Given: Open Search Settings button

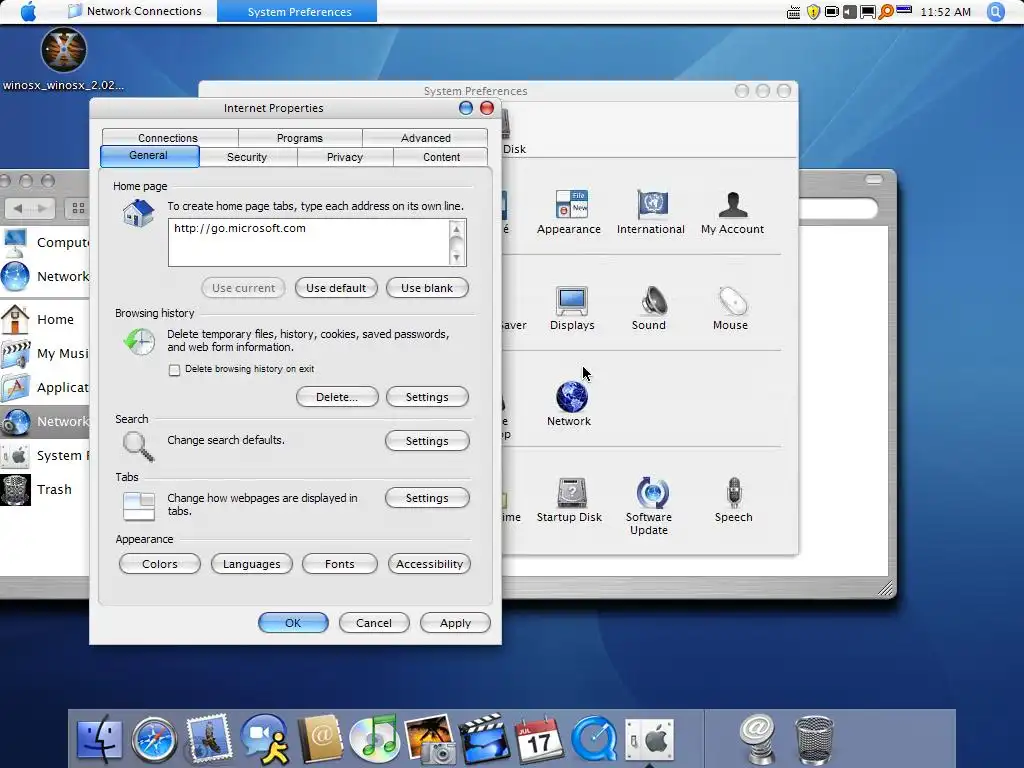Looking at the screenshot, I should coord(427,441).
